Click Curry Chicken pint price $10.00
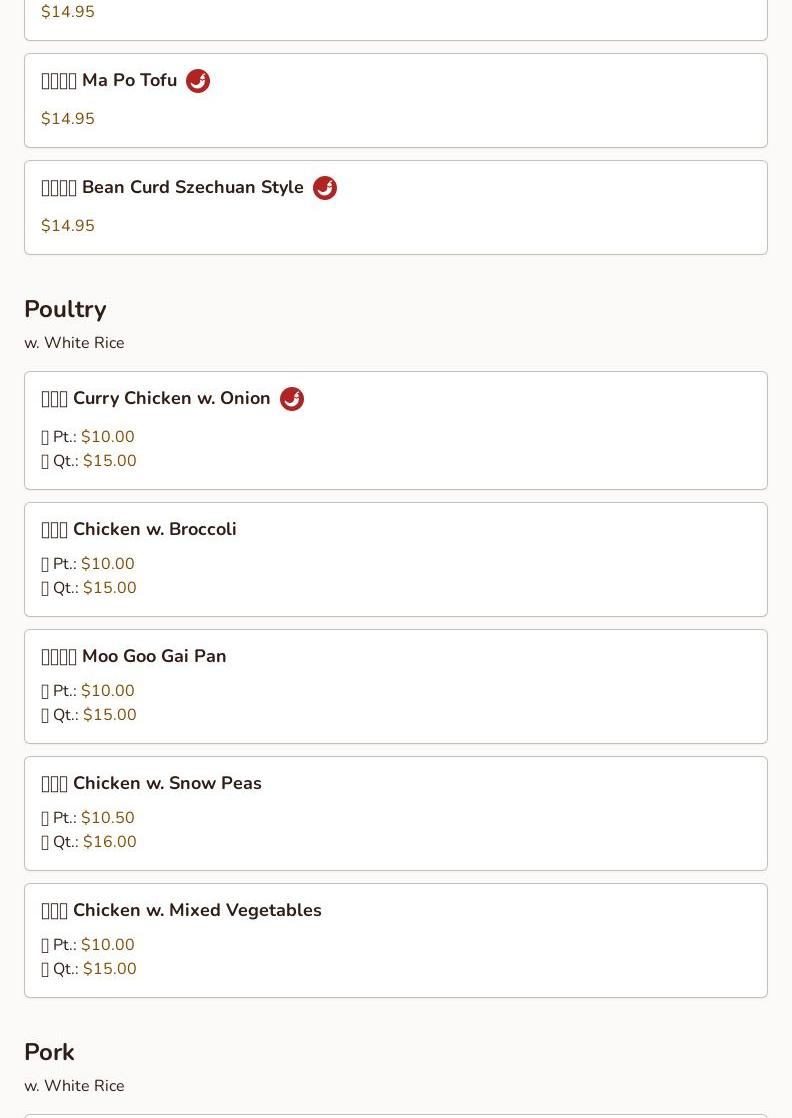Screen dimensions: 792x1118 point(107,437)
